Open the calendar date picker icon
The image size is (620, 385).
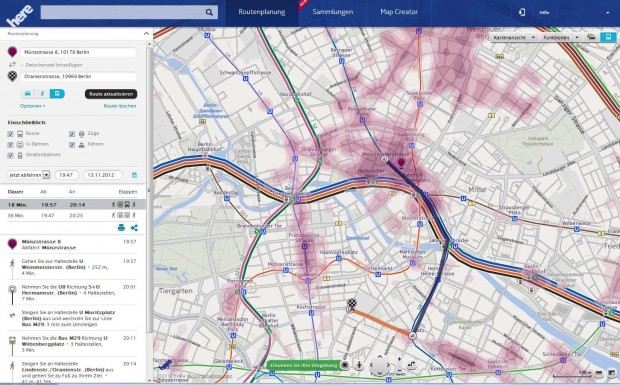[134, 175]
